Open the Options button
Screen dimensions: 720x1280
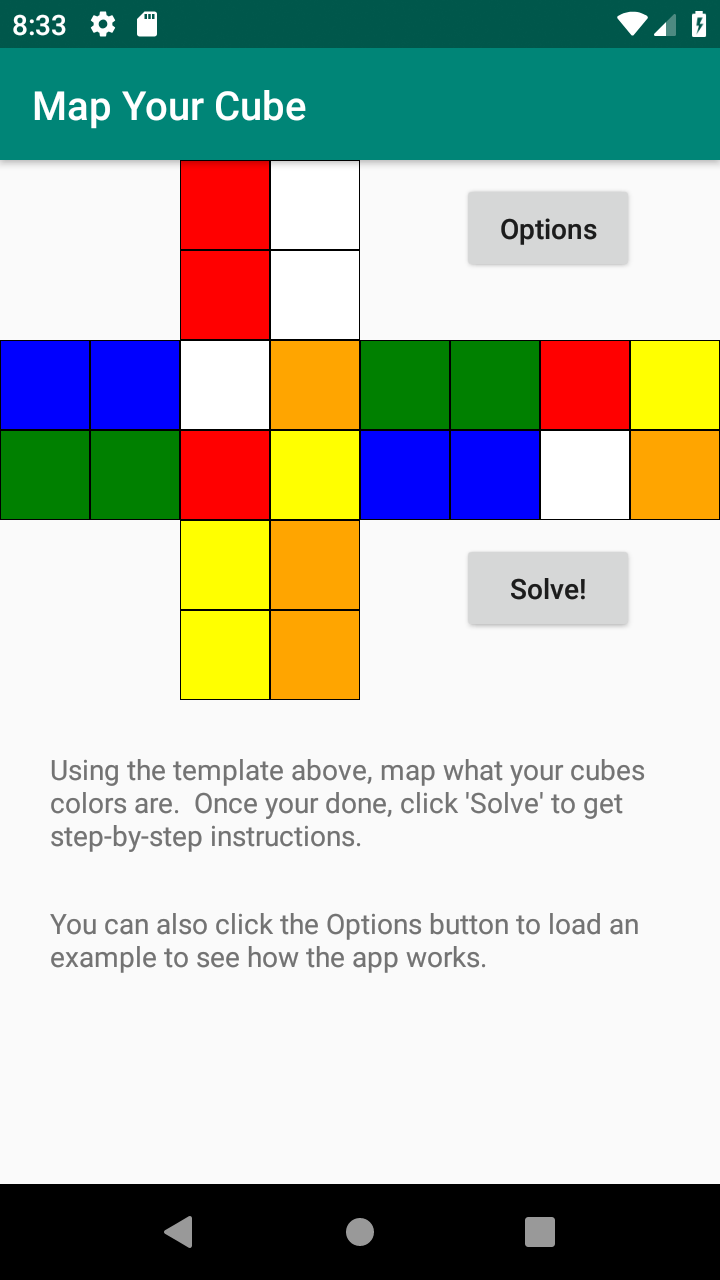click(548, 229)
